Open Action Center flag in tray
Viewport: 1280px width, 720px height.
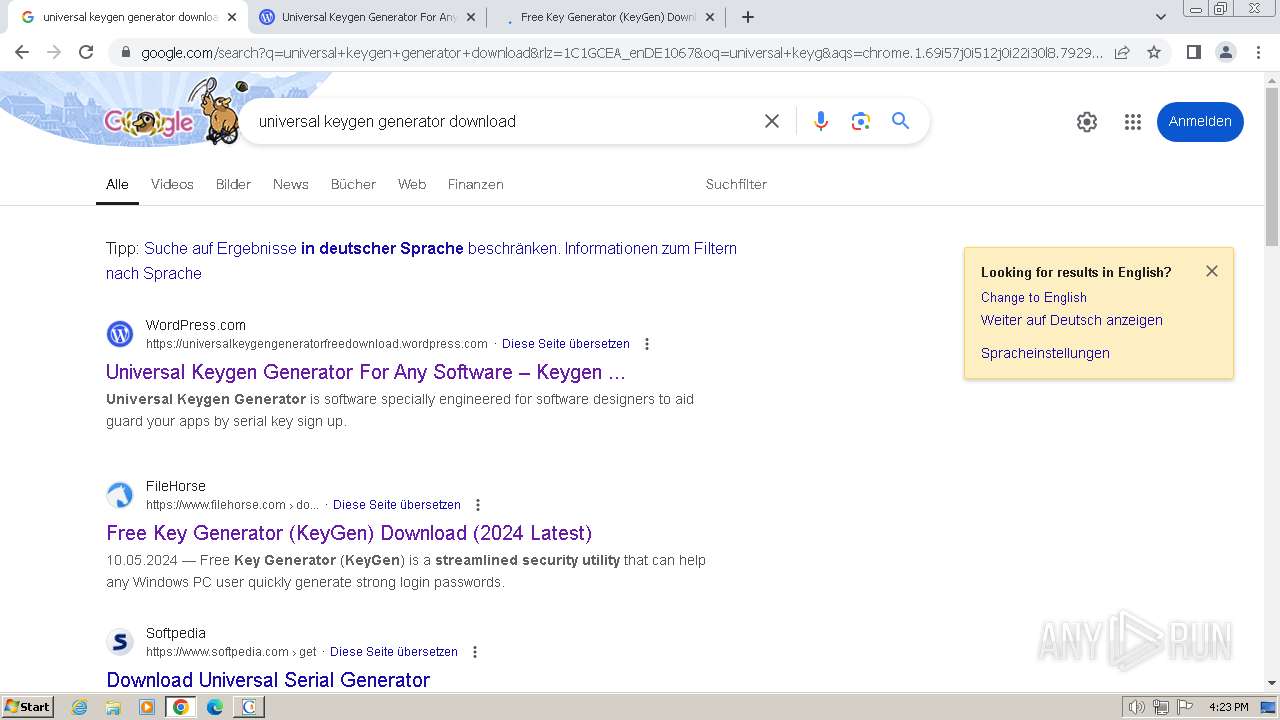point(1185,707)
